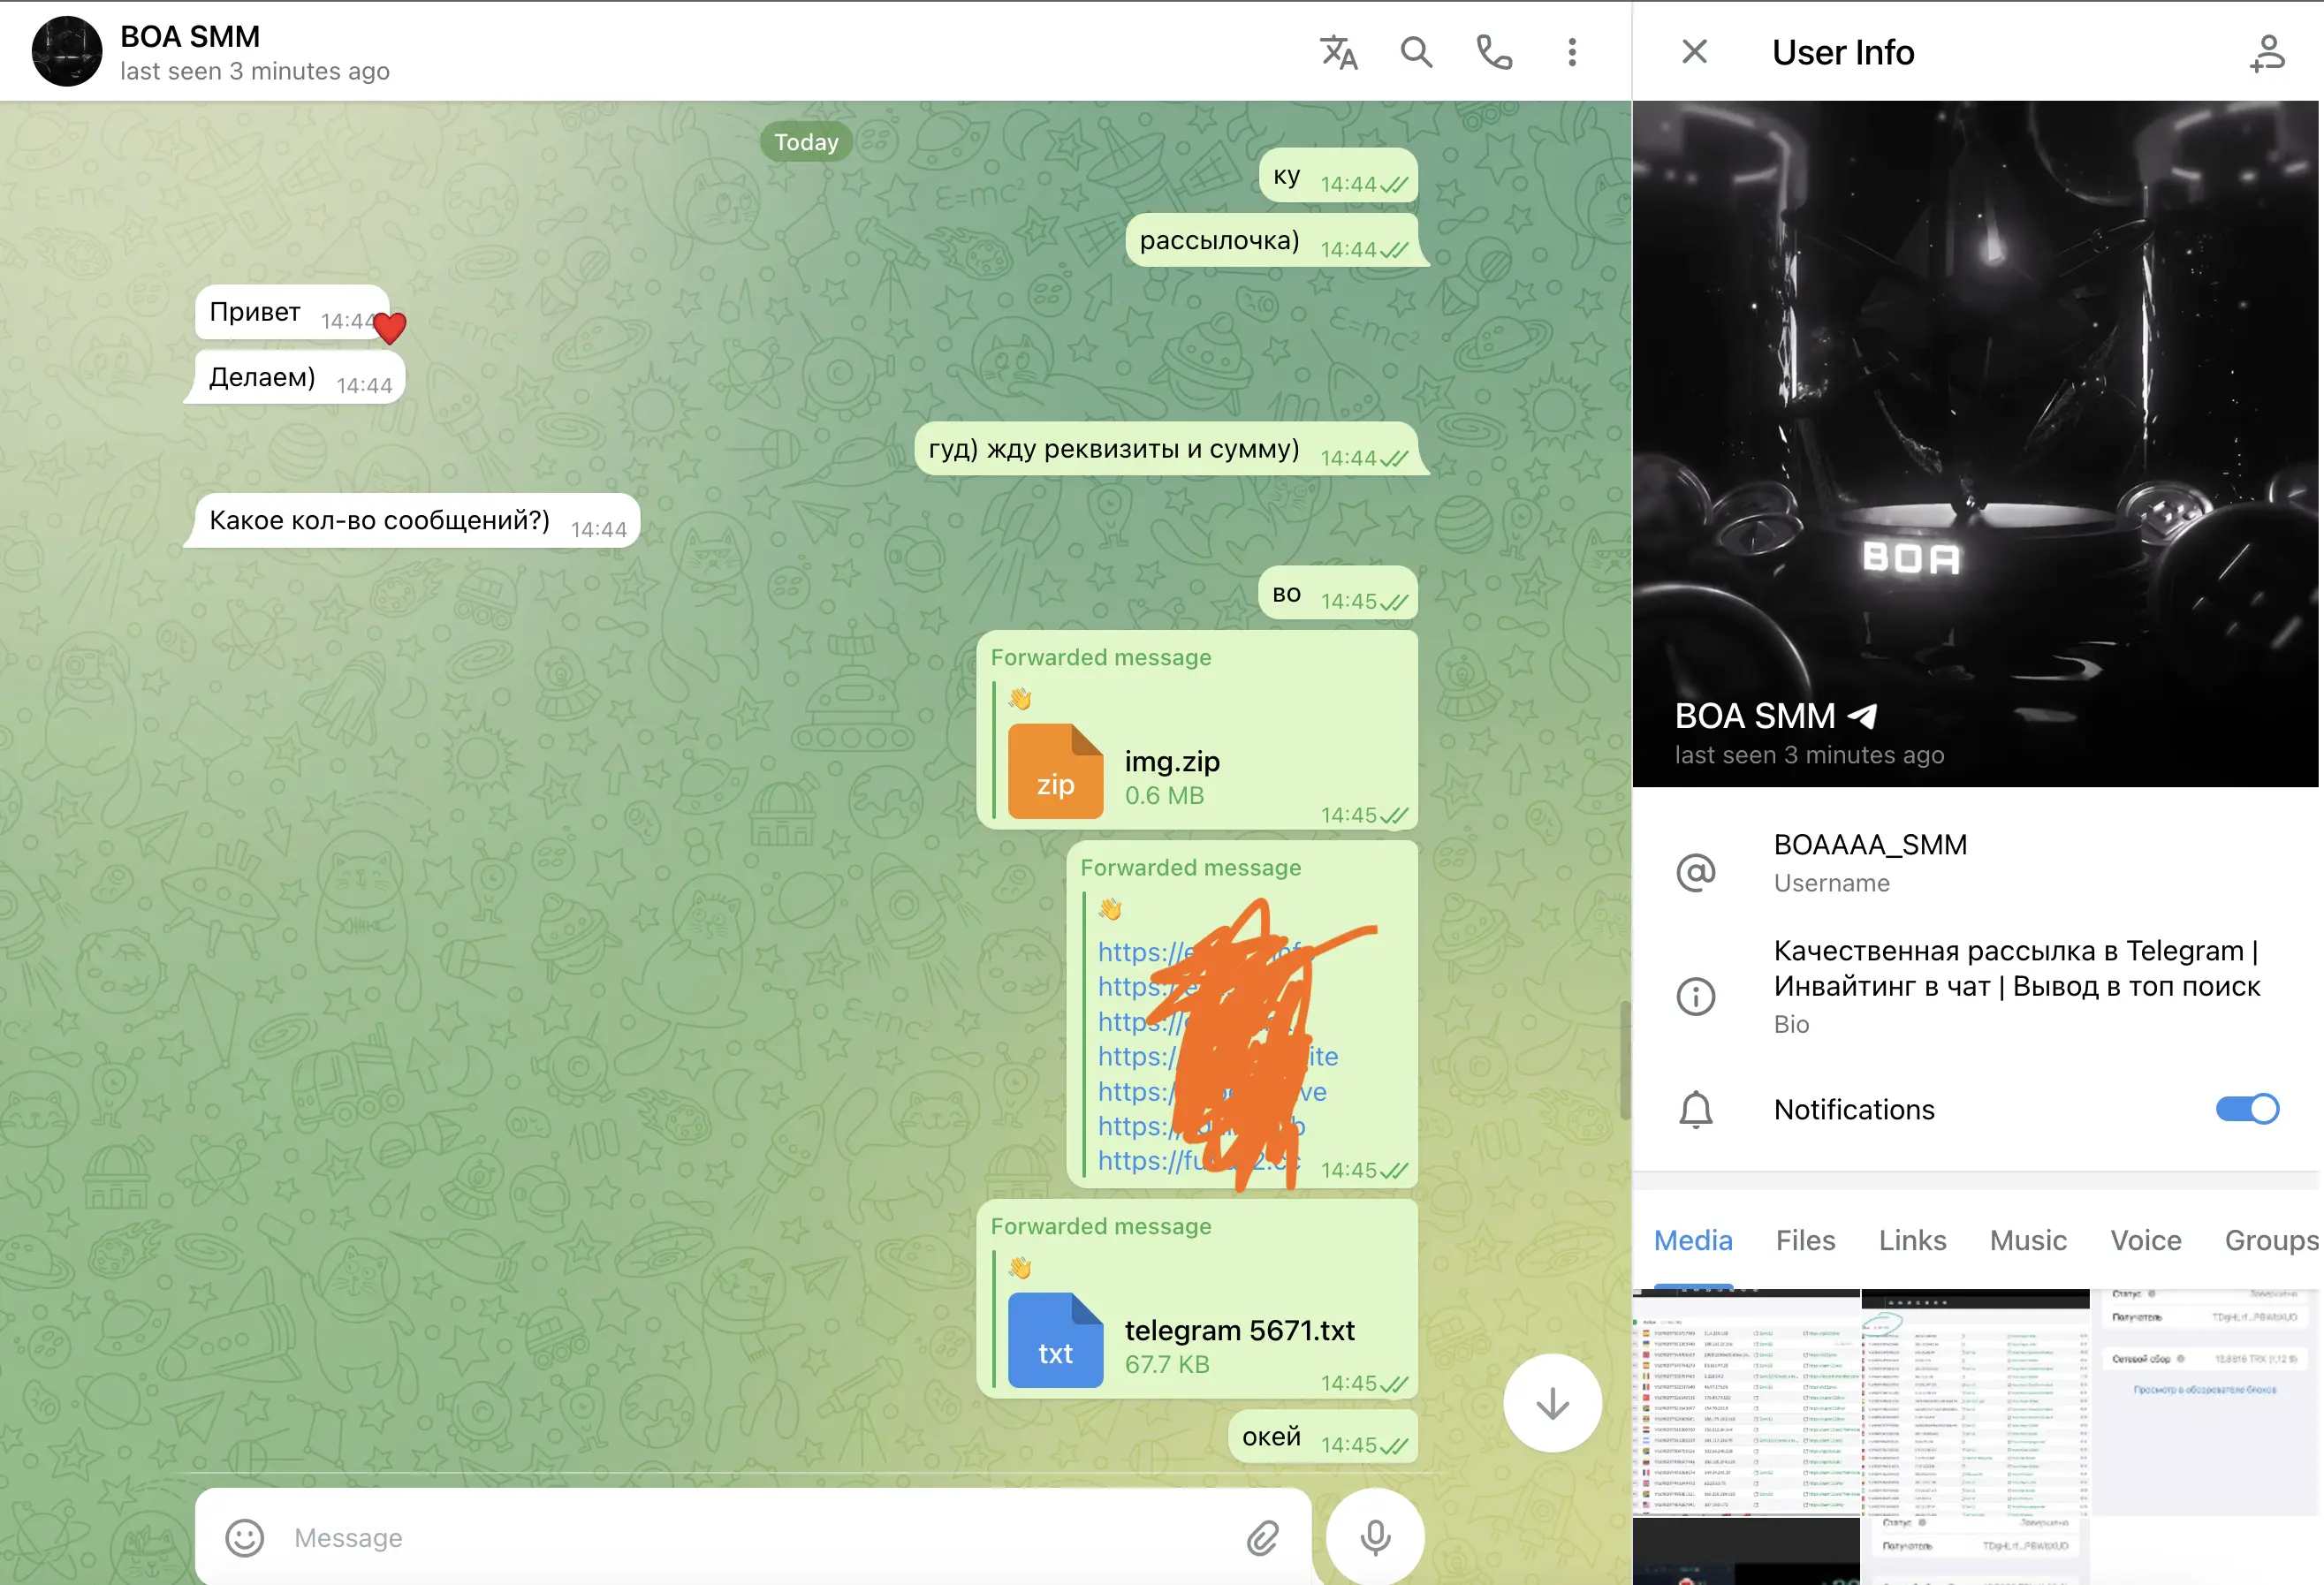
Task: Click the 'Forwarded message' header above img.zip
Action: click(1100, 657)
